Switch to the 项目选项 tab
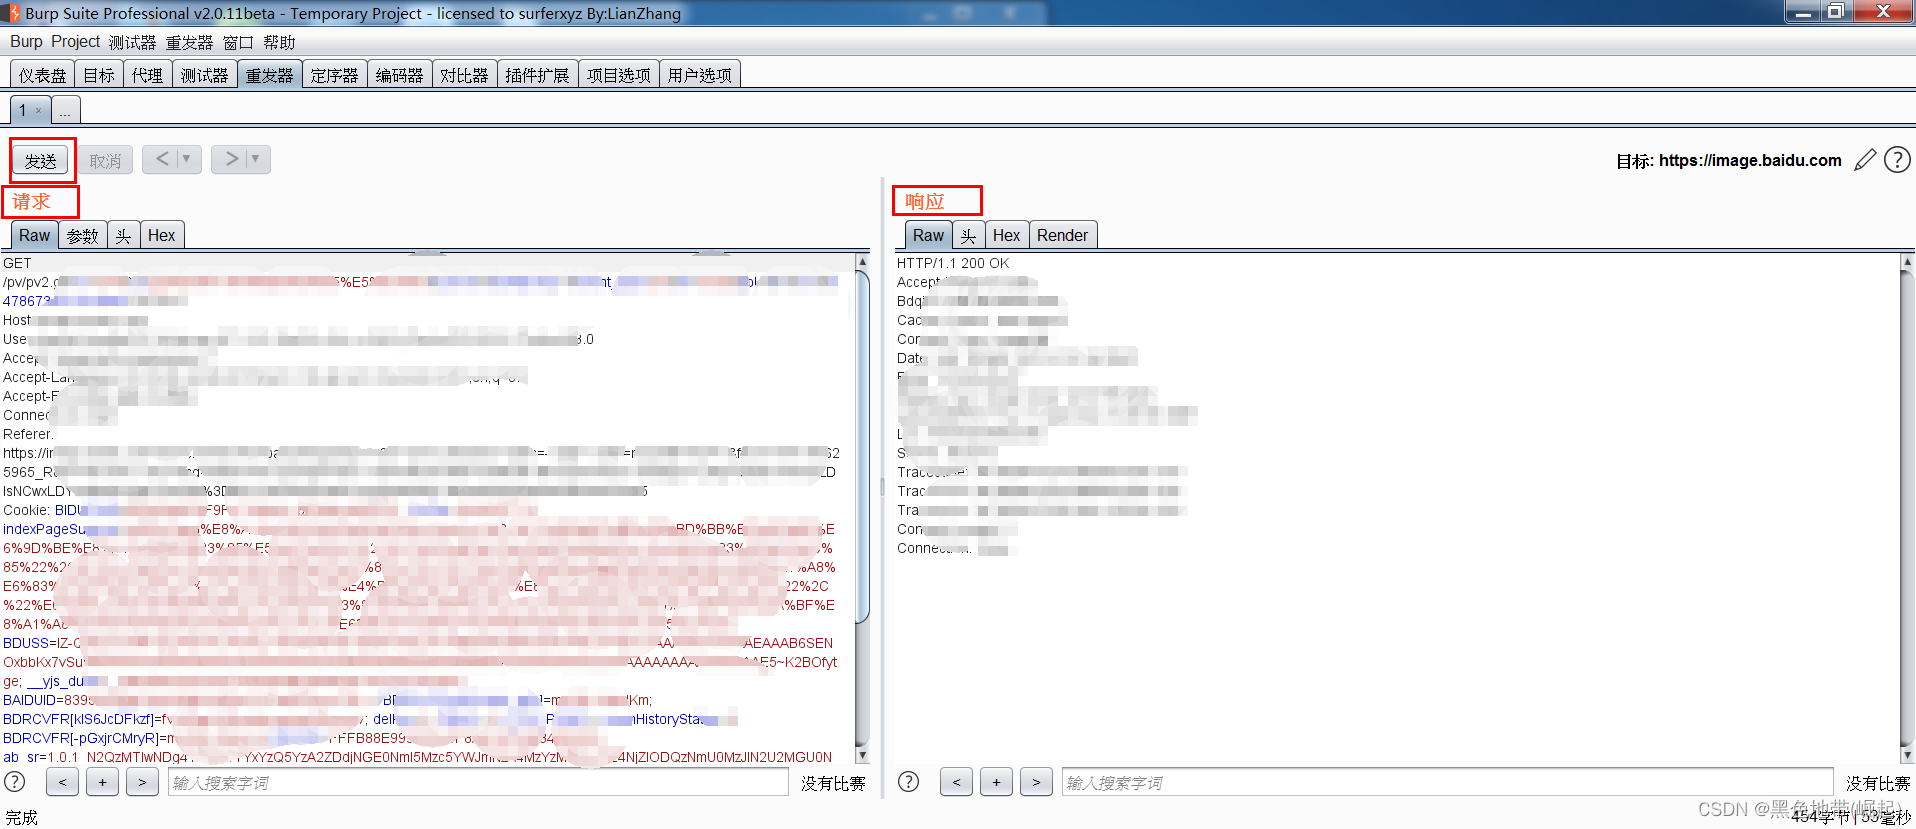 pyautogui.click(x=618, y=75)
